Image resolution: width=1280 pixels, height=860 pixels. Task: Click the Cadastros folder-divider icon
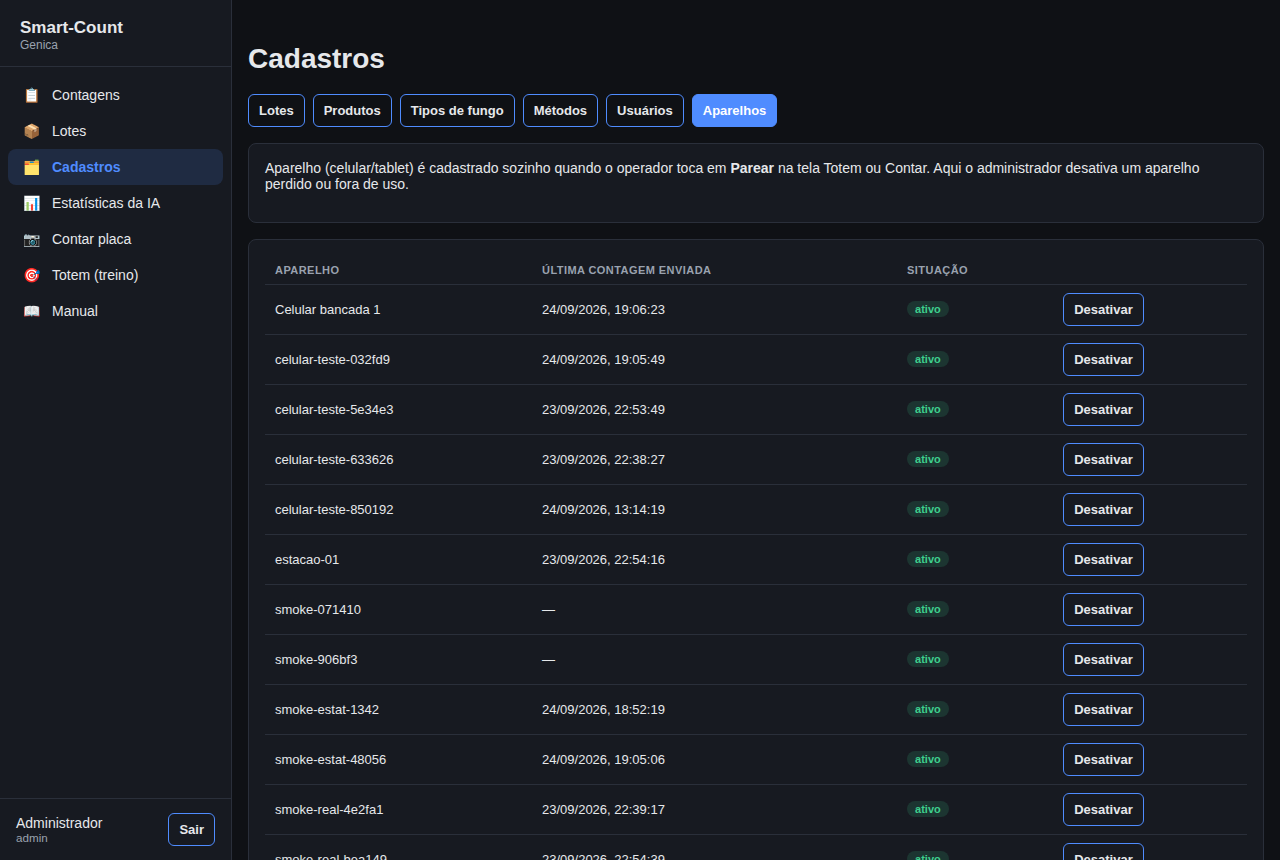(x=32, y=167)
